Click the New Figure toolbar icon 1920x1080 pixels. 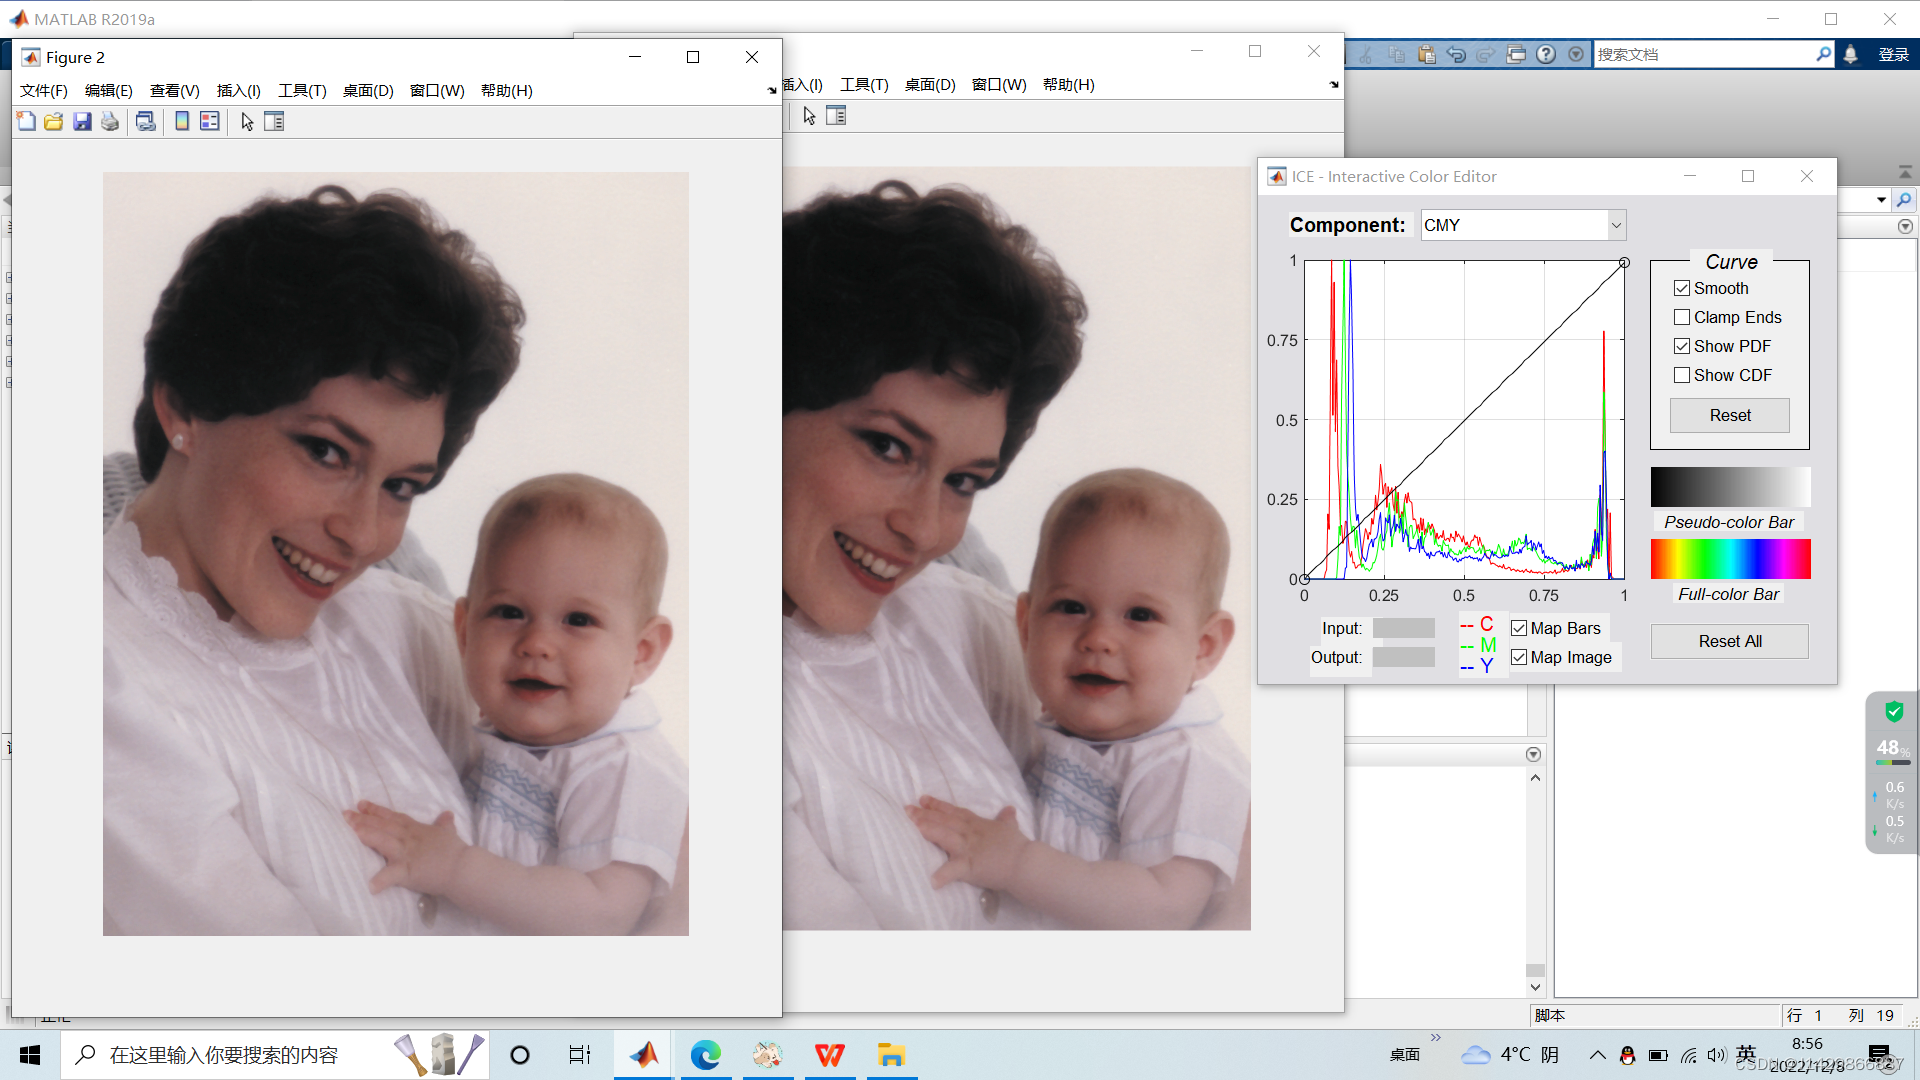(26, 122)
